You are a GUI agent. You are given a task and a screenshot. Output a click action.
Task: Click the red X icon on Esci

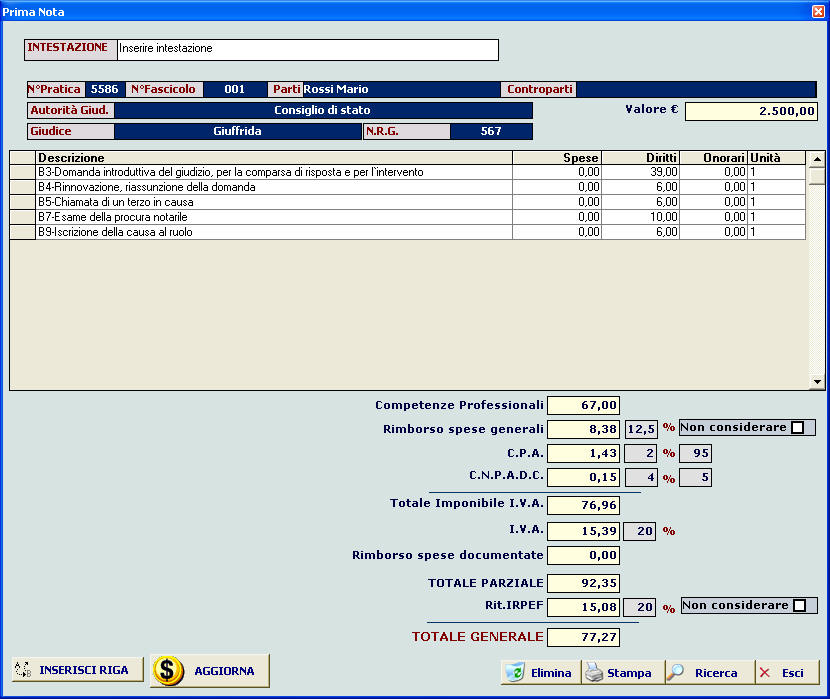tap(764, 673)
